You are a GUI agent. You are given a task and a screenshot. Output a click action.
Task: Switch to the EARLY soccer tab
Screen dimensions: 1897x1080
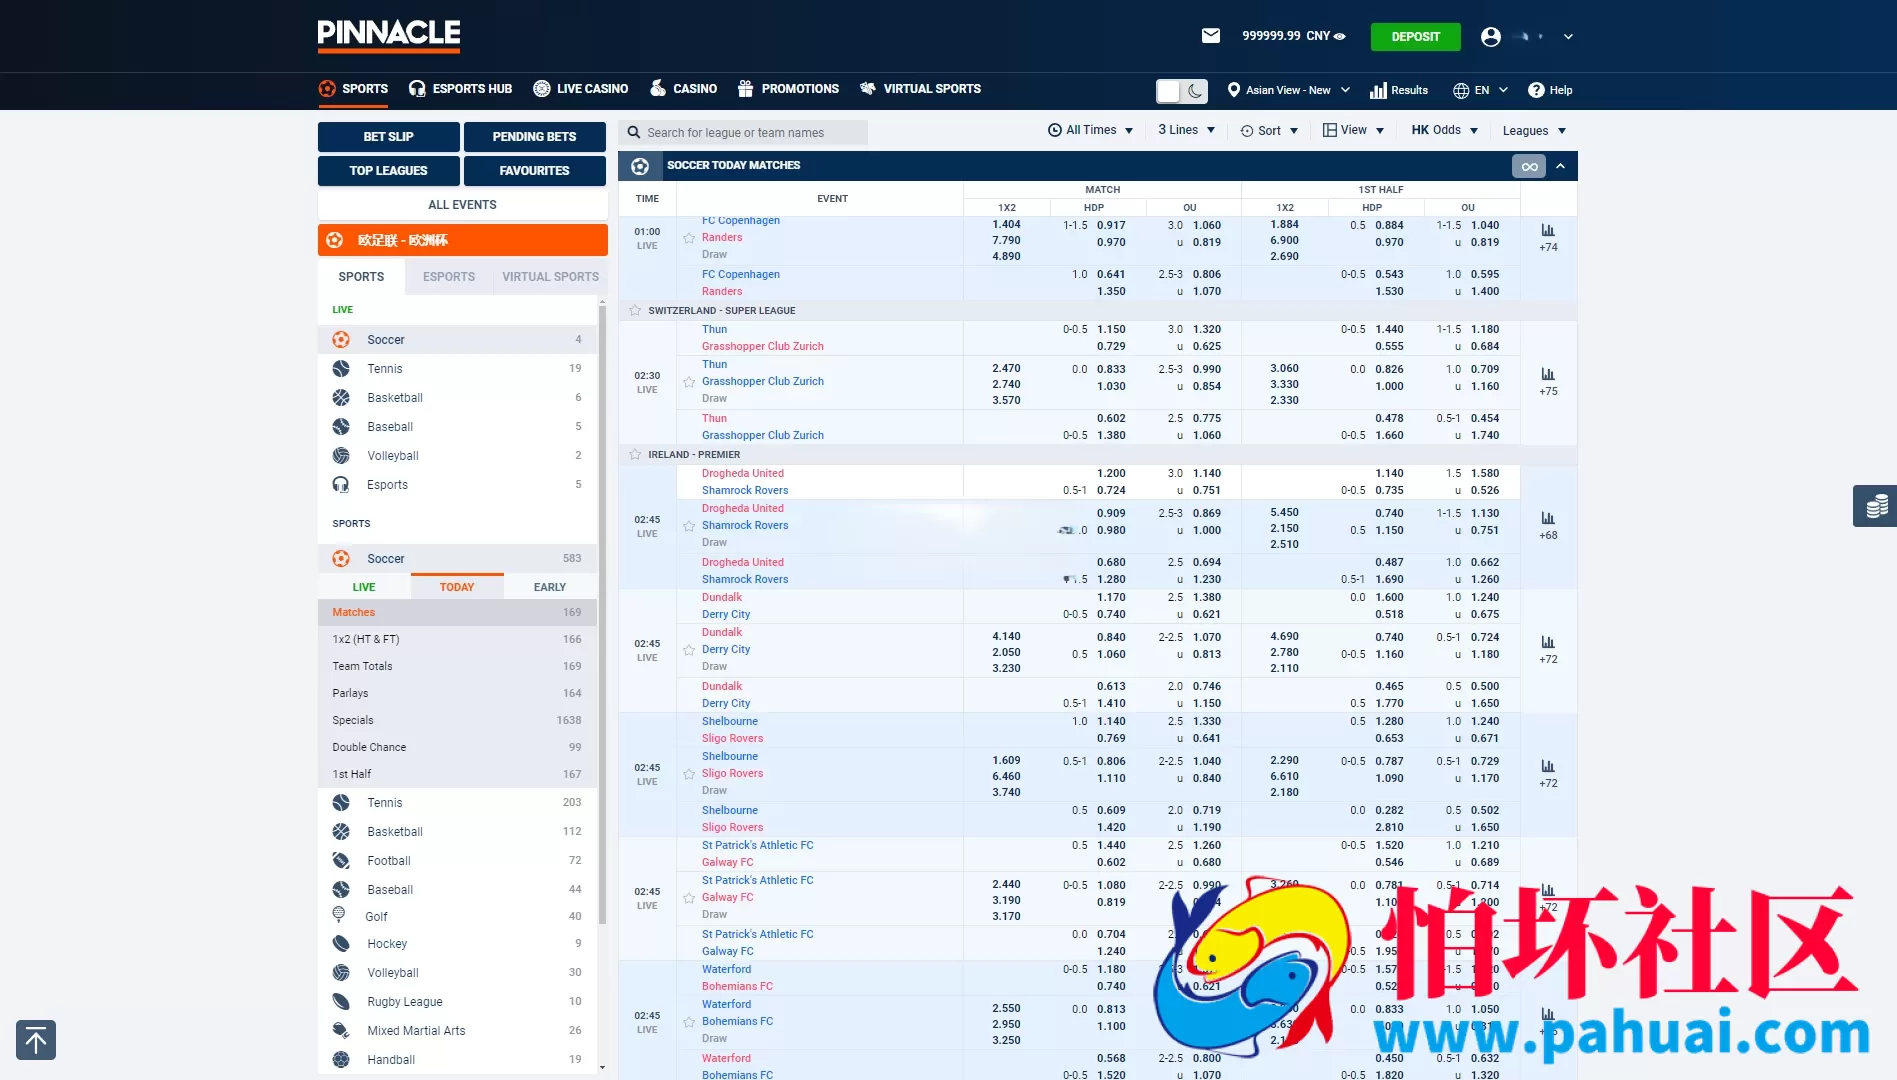pyautogui.click(x=550, y=587)
